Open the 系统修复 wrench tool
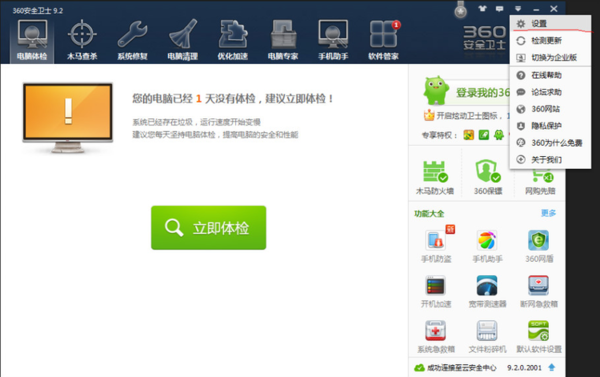Viewport: 600px width, 377px height. (x=132, y=41)
